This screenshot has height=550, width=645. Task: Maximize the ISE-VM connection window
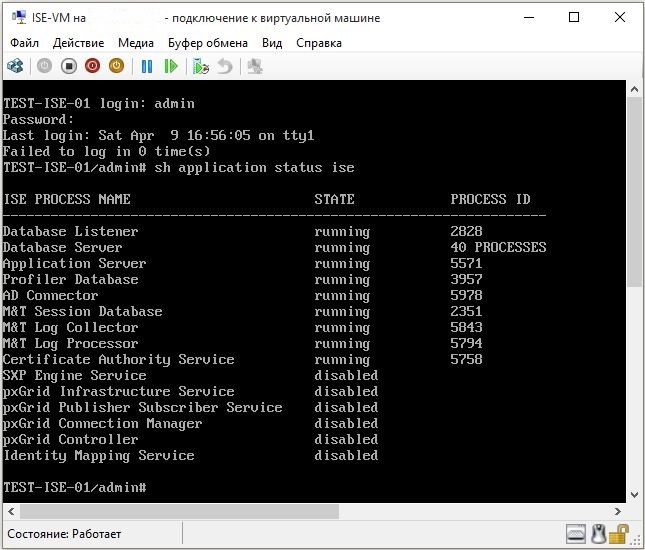coord(574,17)
